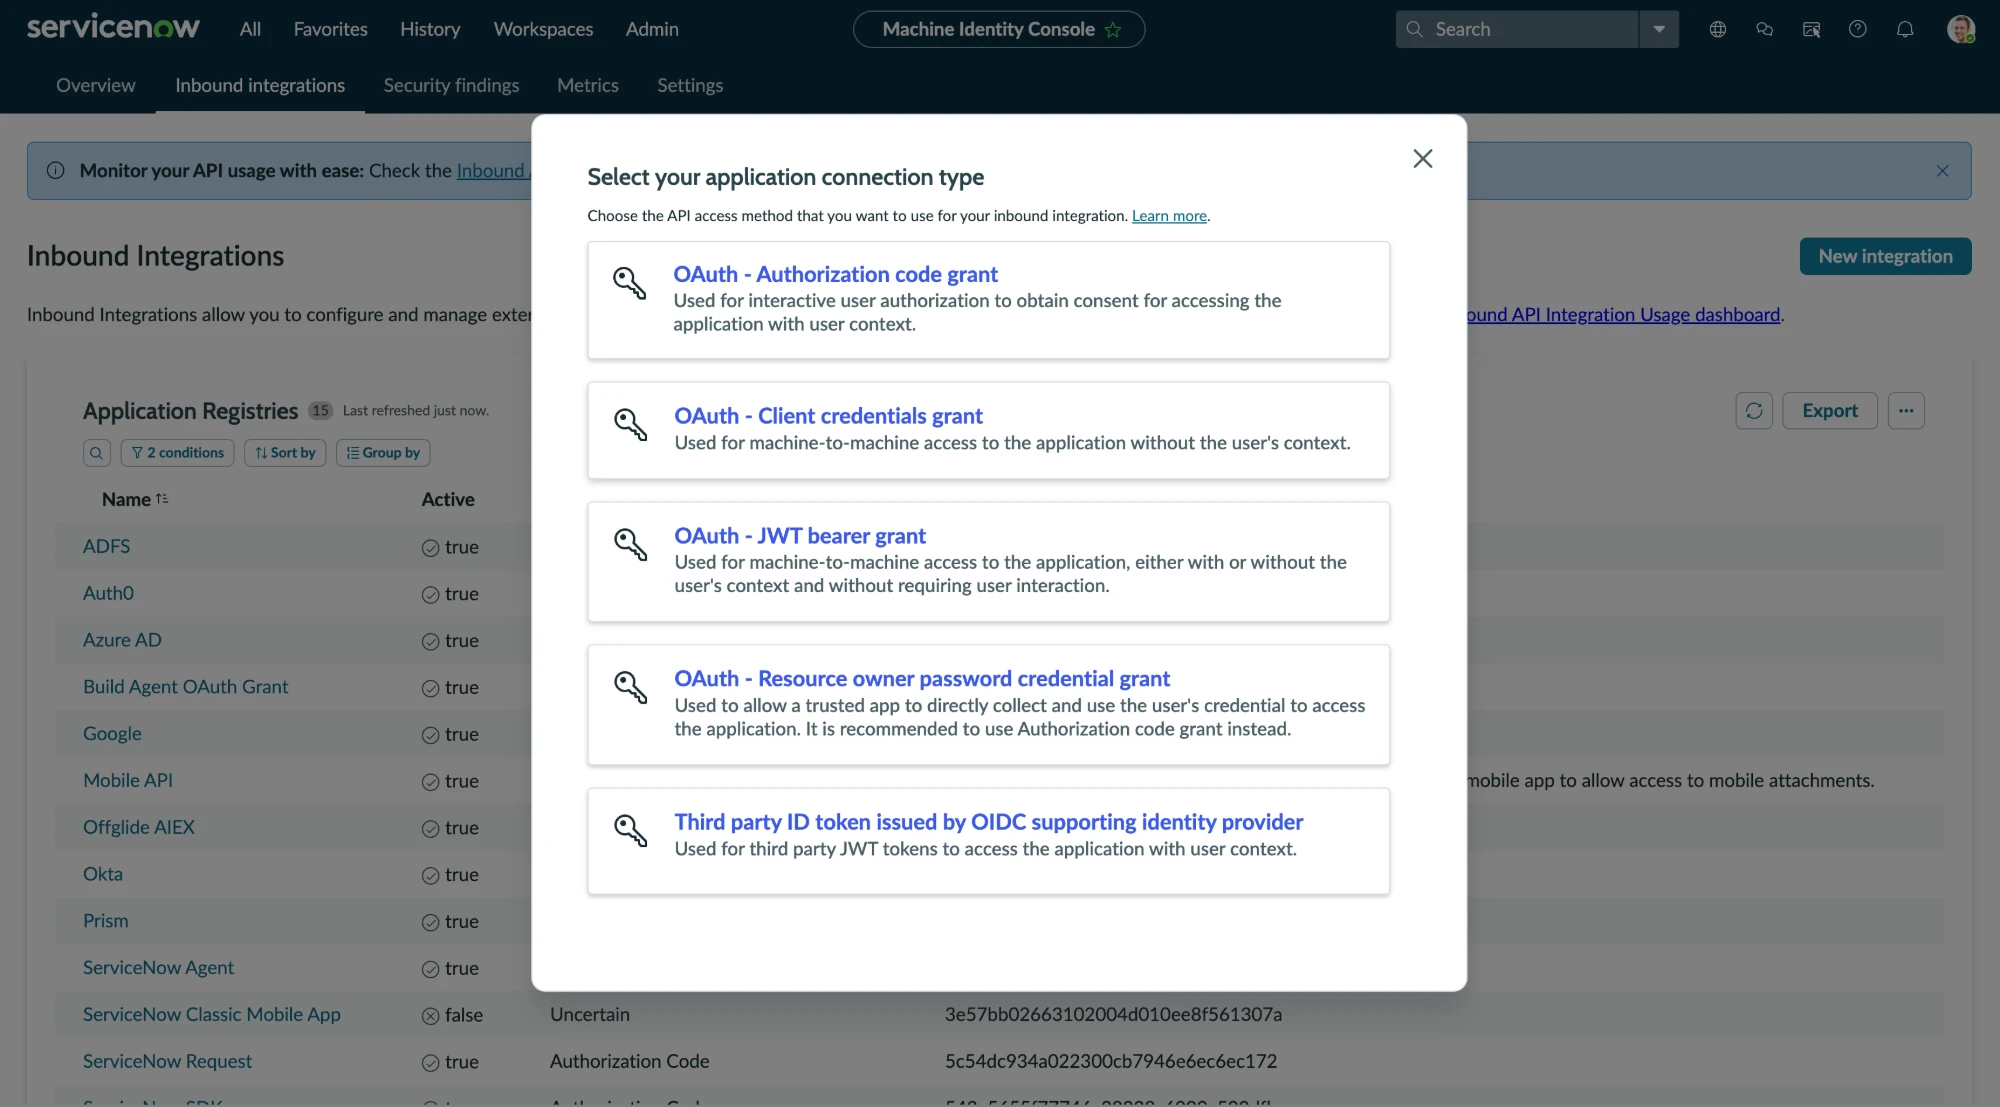Open the Google registry record
The width and height of the screenshot is (2000, 1107).
pyautogui.click(x=112, y=734)
